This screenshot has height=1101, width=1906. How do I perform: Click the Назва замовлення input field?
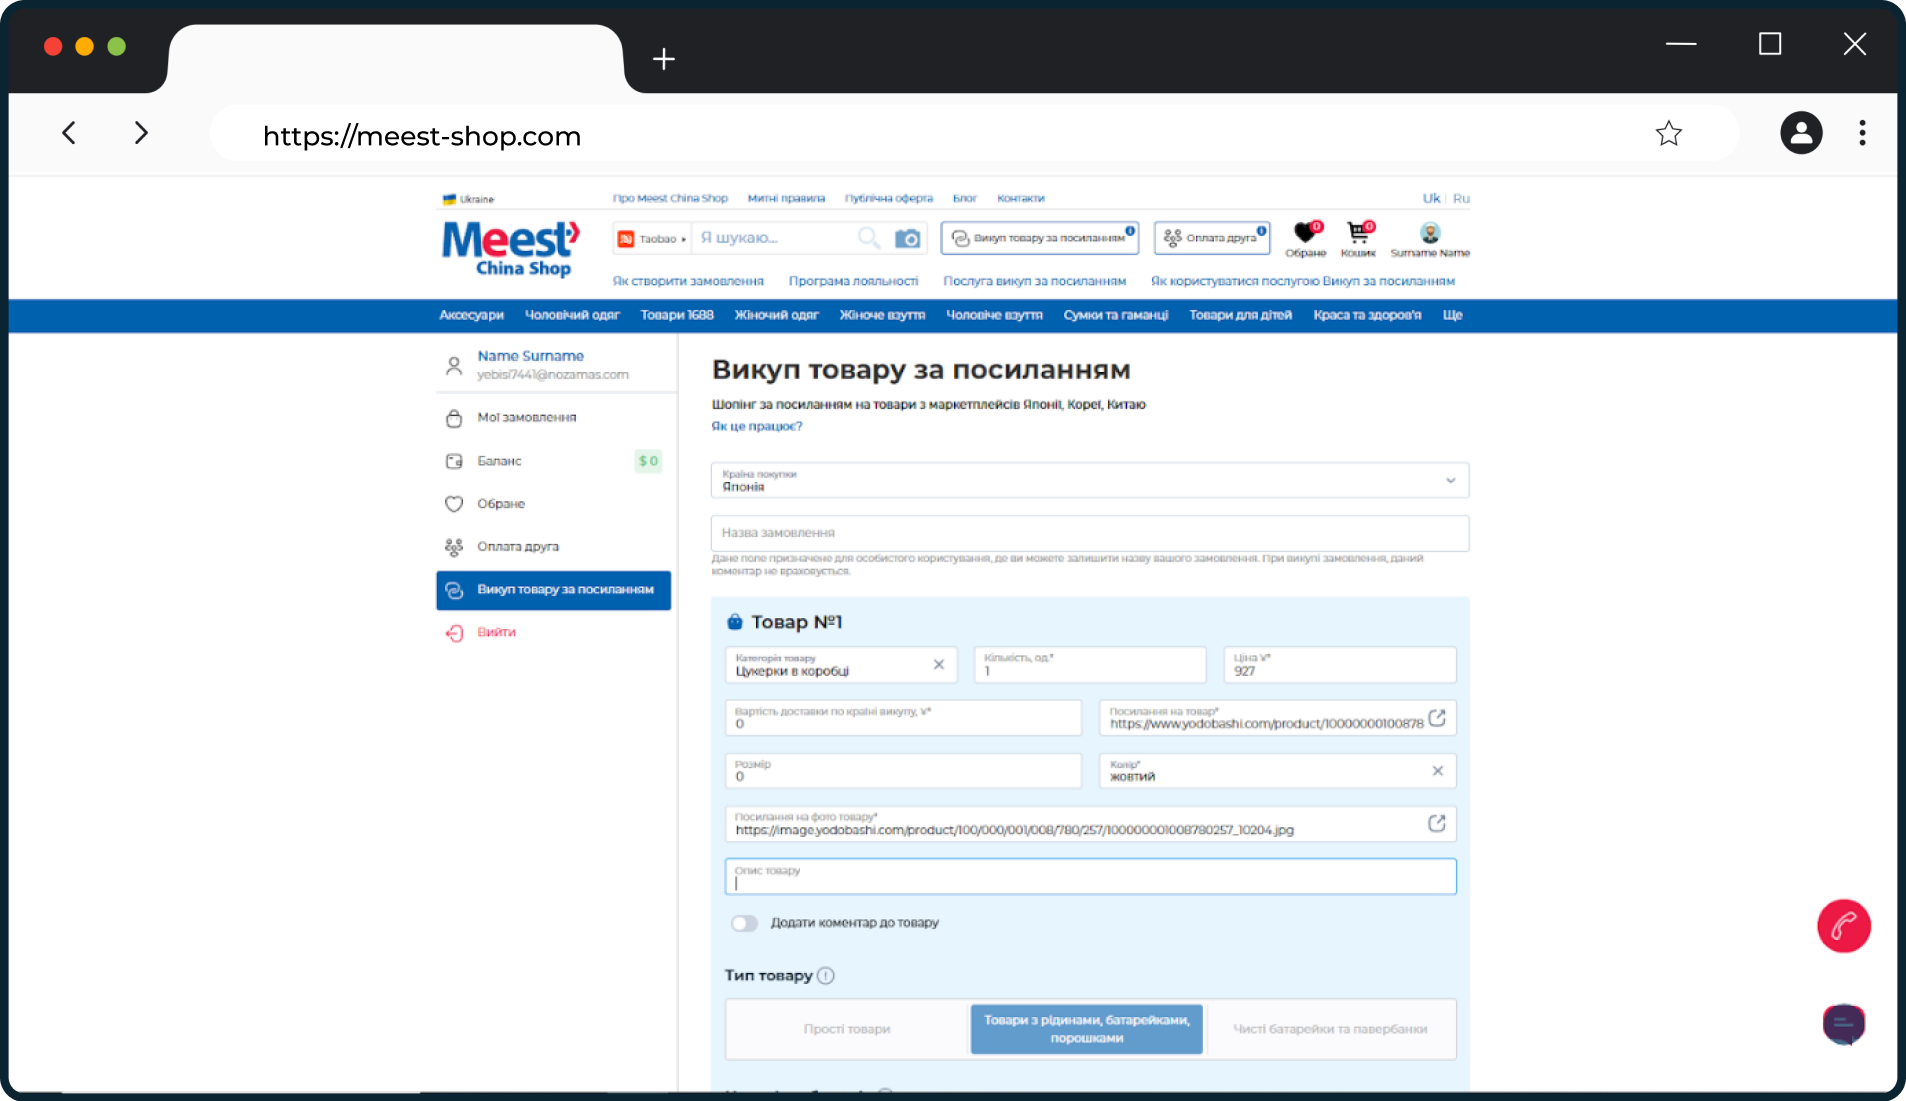(1090, 533)
